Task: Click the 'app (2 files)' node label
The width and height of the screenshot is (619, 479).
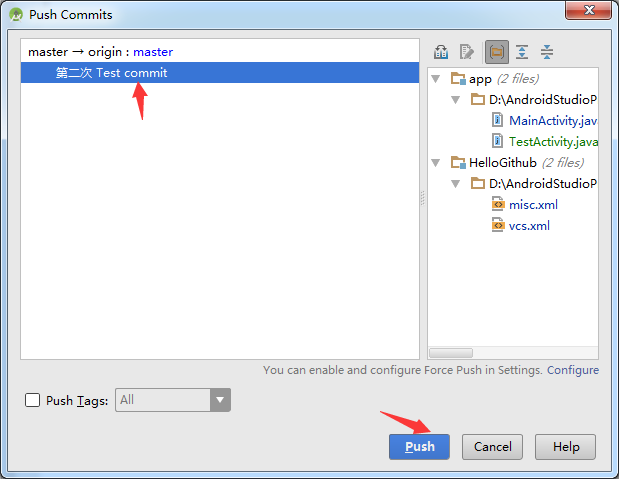Action: (x=504, y=79)
